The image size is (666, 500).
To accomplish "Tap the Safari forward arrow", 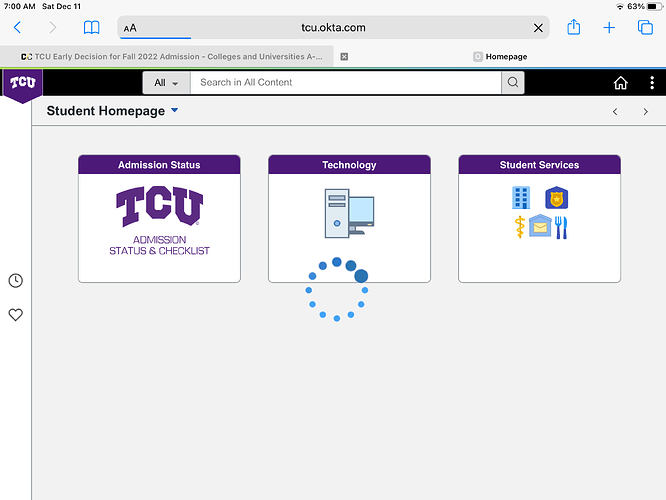I will coord(53,28).
